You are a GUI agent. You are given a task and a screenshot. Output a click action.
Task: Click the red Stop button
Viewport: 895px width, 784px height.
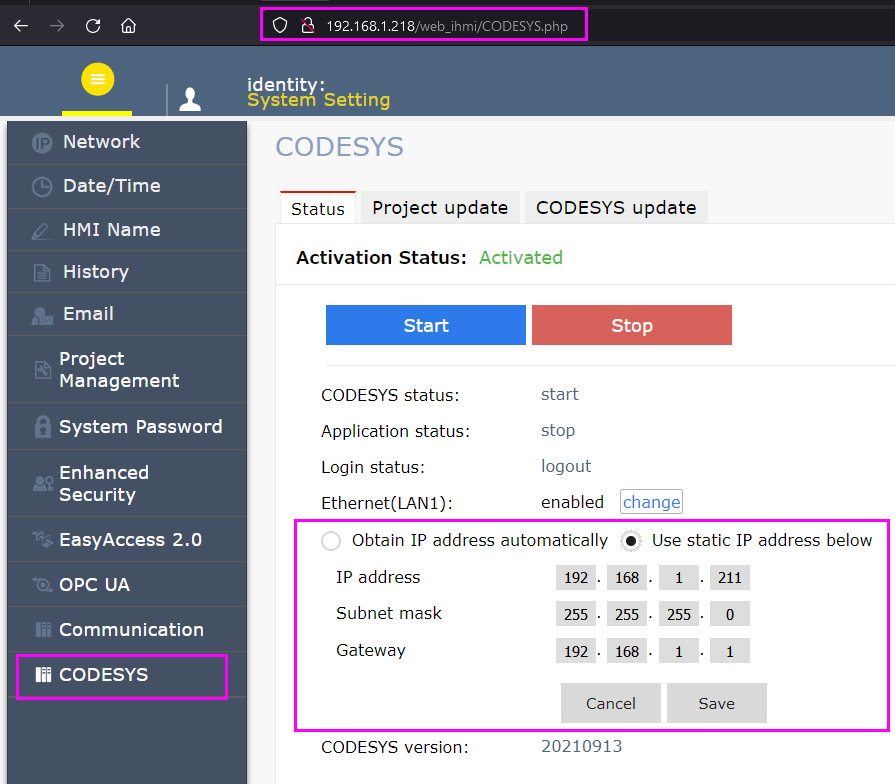632,325
